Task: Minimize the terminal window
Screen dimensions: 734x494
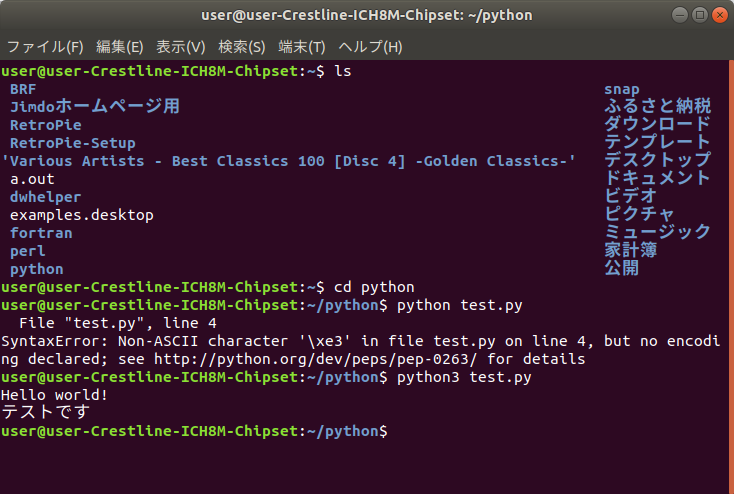Action: coord(680,15)
